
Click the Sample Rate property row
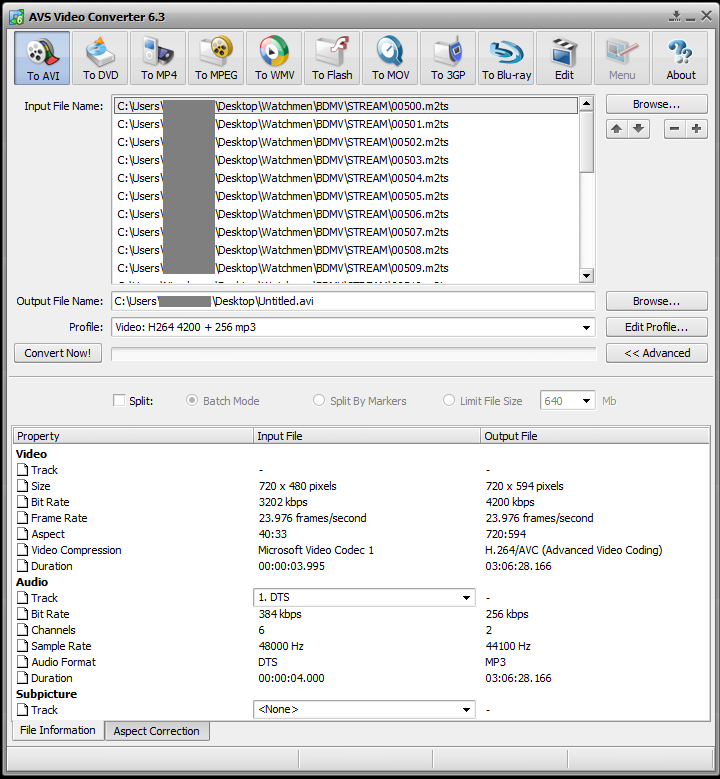pyautogui.click(x=361, y=646)
